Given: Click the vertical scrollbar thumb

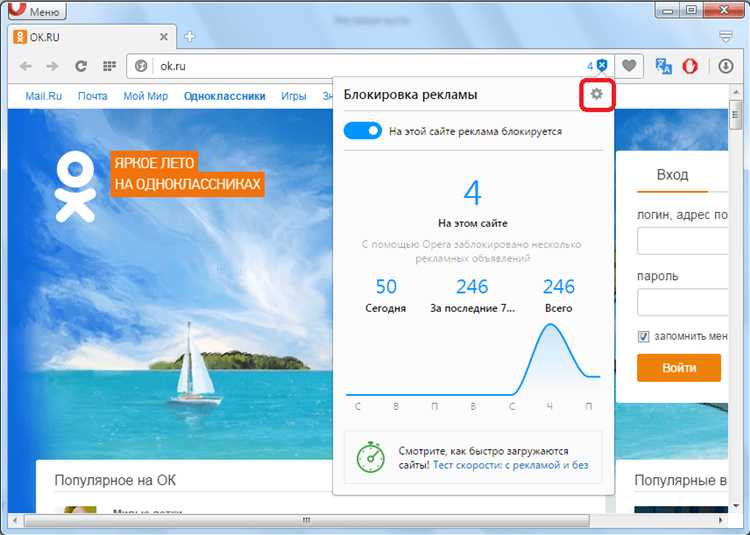Looking at the screenshot, I should click(x=736, y=115).
